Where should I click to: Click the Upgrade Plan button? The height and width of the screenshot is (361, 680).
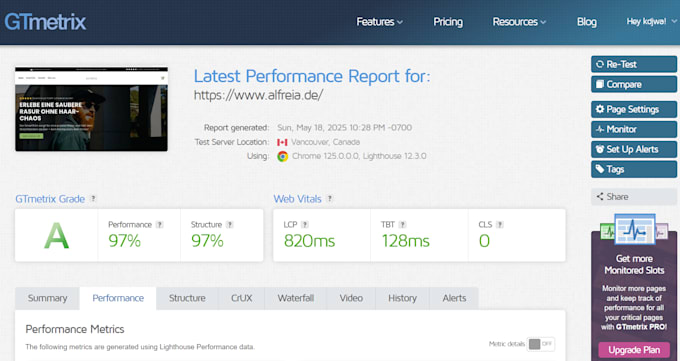click(634, 350)
